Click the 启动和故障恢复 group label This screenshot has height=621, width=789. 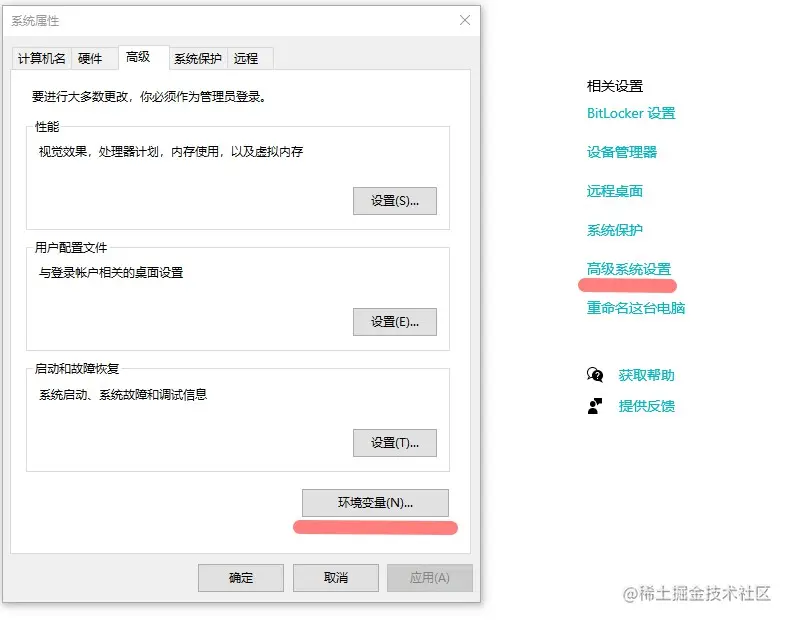pyautogui.click(x=77, y=369)
